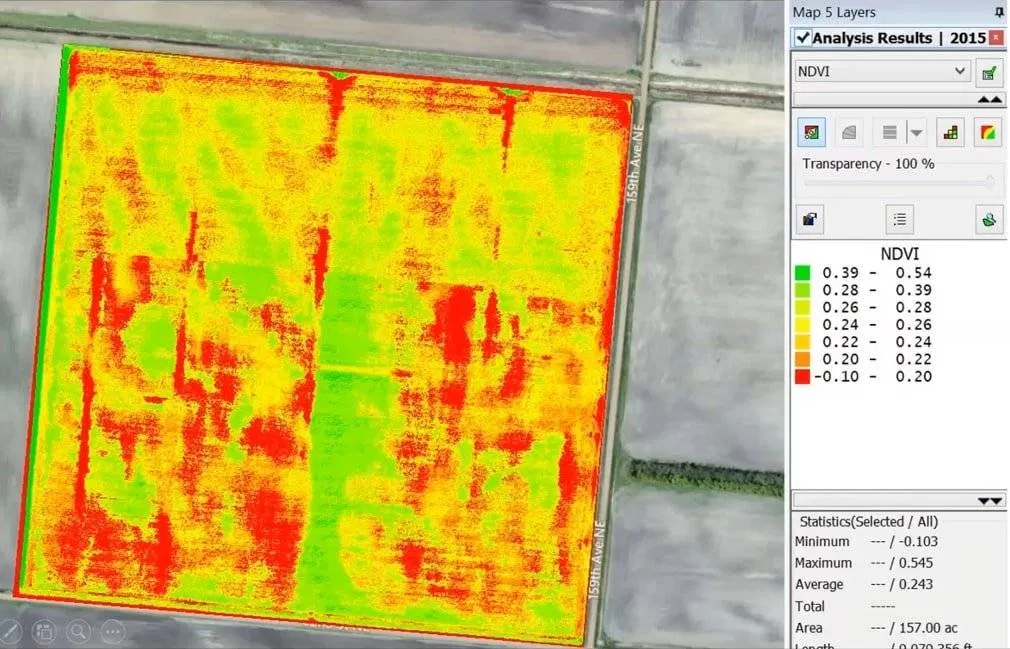Click the green checkmark edit icon beside NDVI
Image resolution: width=1010 pixels, height=649 pixels.
(x=988, y=72)
